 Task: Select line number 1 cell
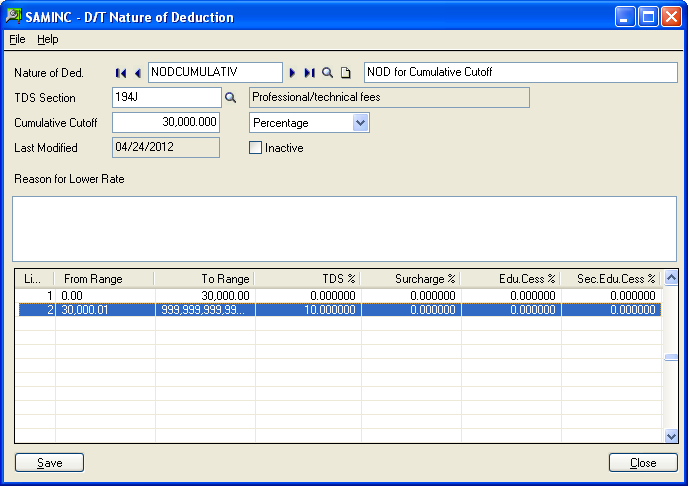(36, 296)
